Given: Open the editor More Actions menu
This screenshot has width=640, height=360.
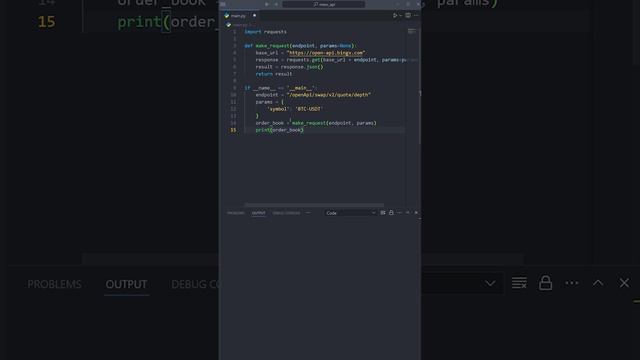Looking at the screenshot, I should (416, 16).
